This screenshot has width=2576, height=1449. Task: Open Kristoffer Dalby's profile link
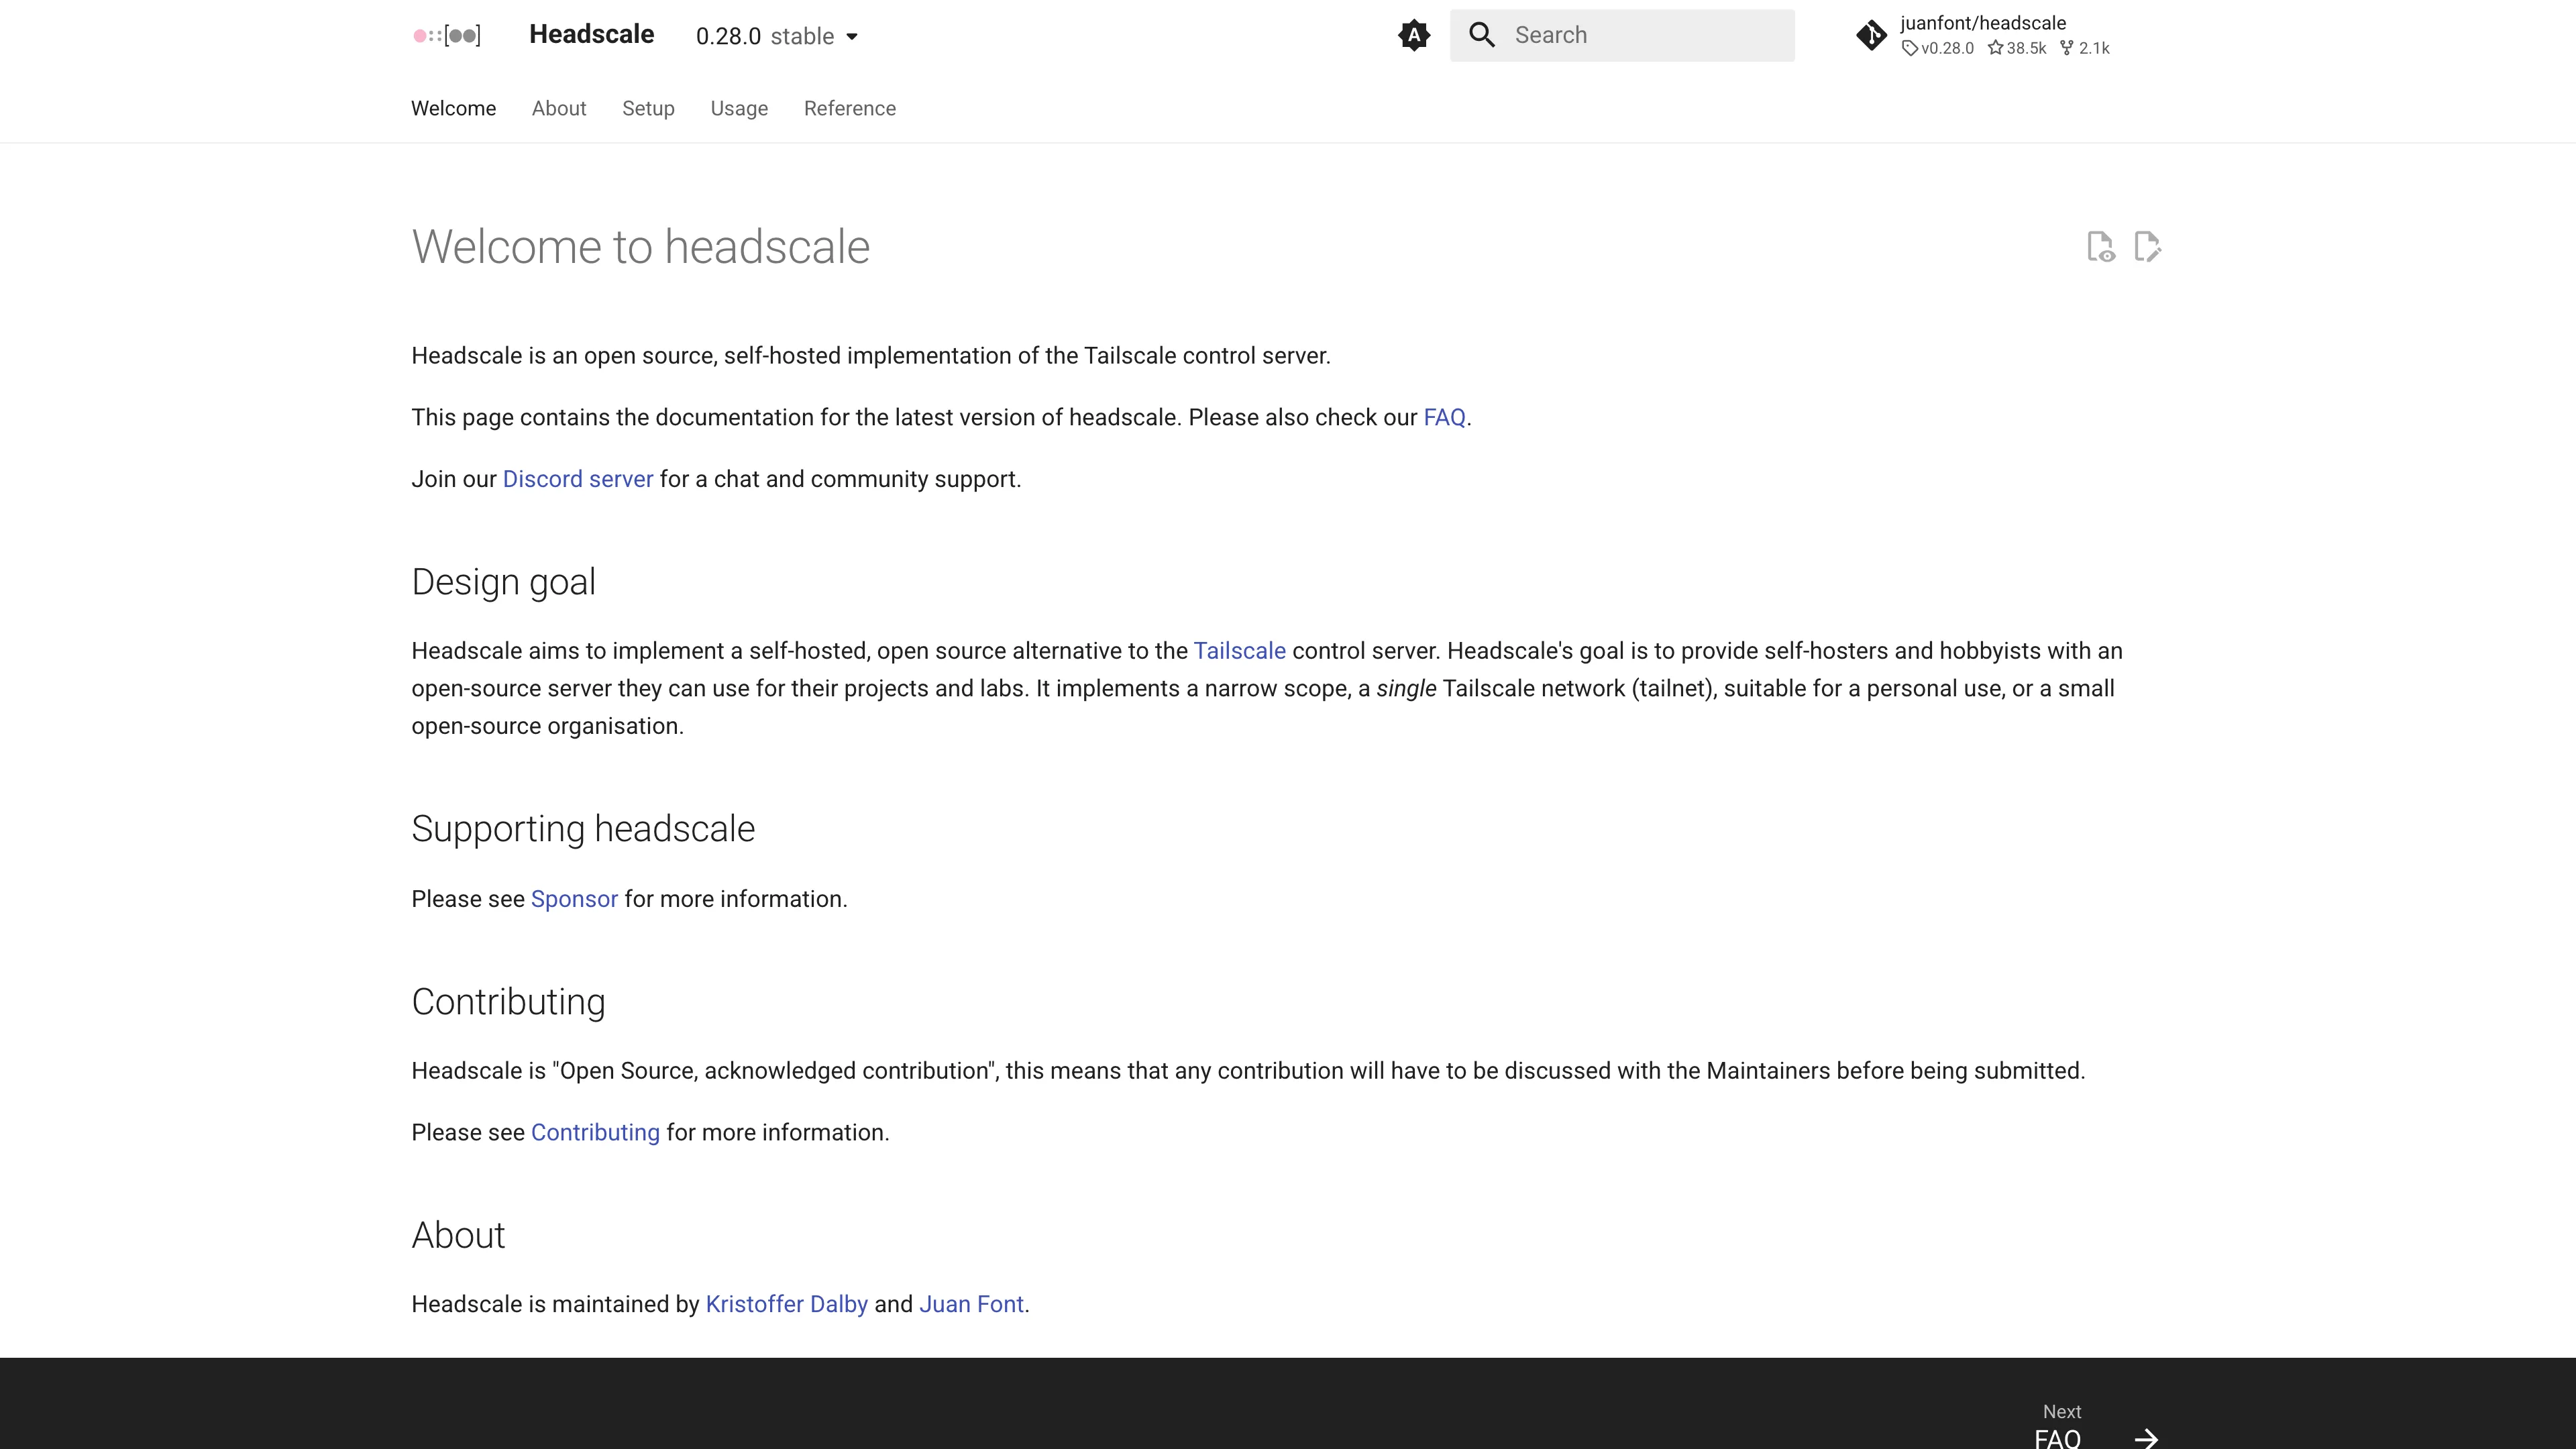[786, 1304]
